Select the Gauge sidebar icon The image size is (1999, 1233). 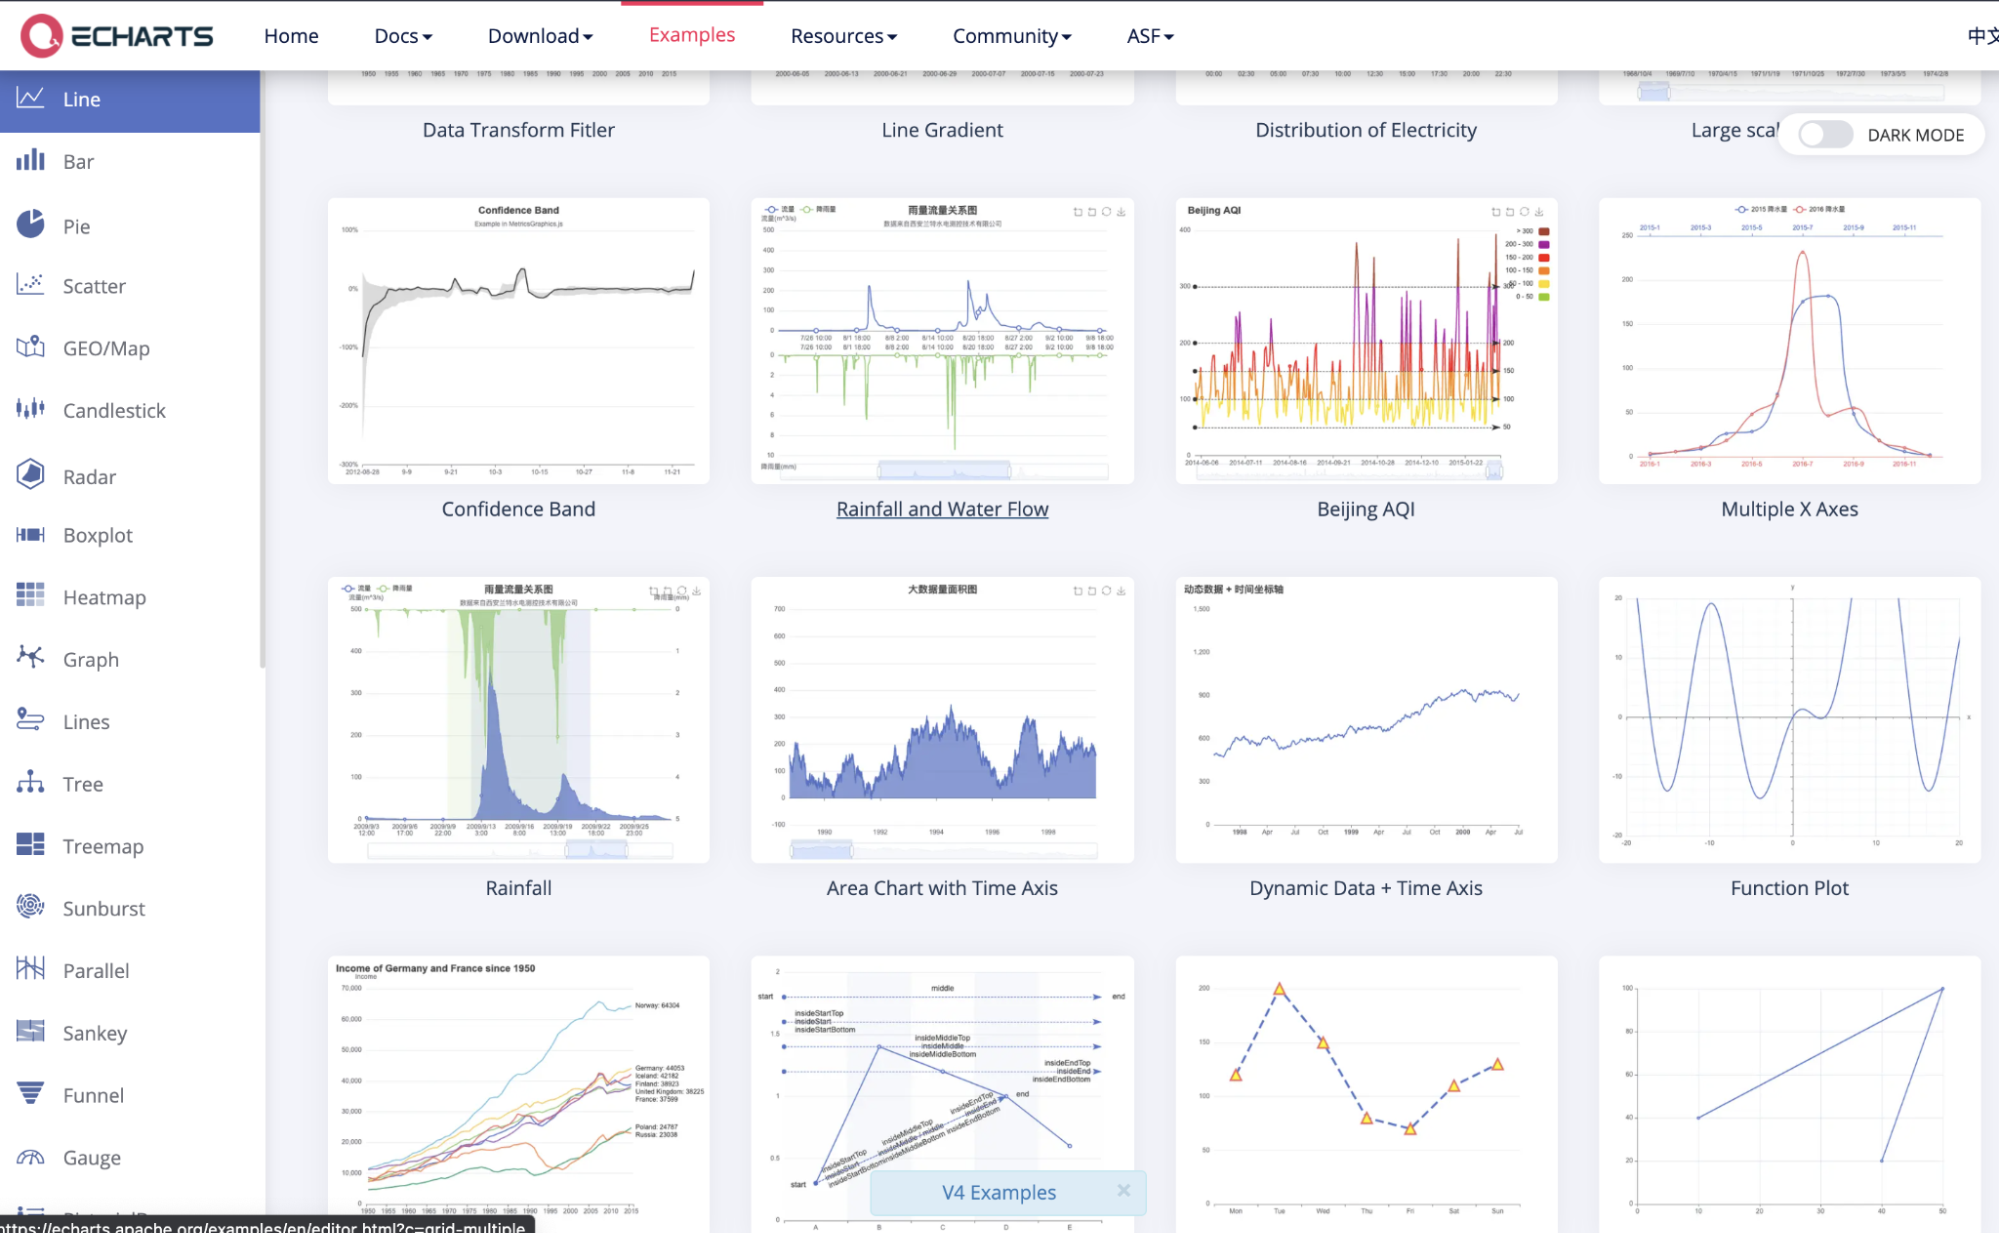pos(30,1157)
